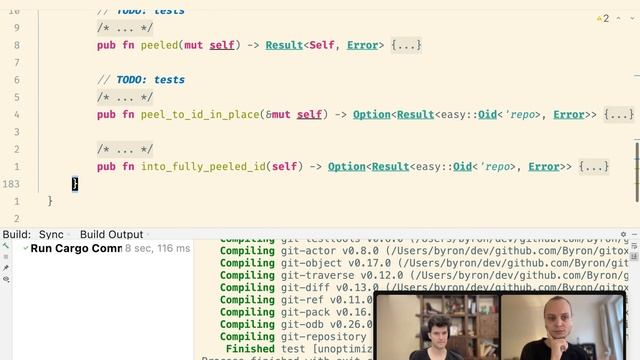
Task: Expand folded body of peeled function
Action: (406, 45)
